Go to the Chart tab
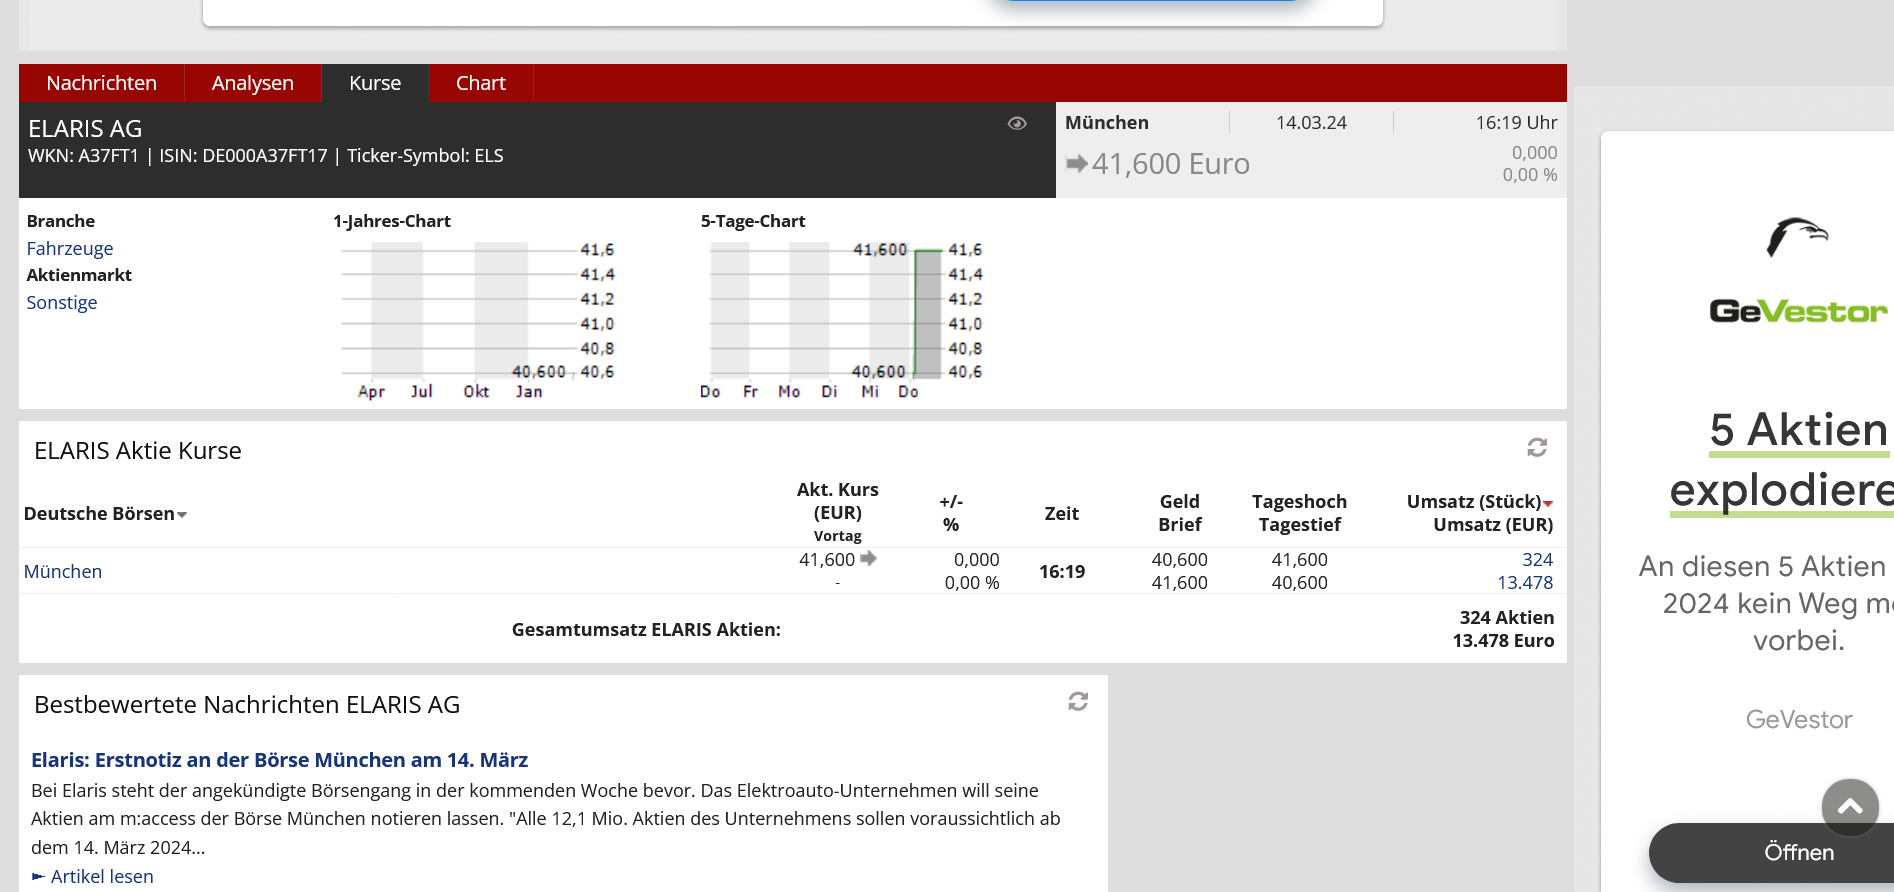 pyautogui.click(x=480, y=83)
